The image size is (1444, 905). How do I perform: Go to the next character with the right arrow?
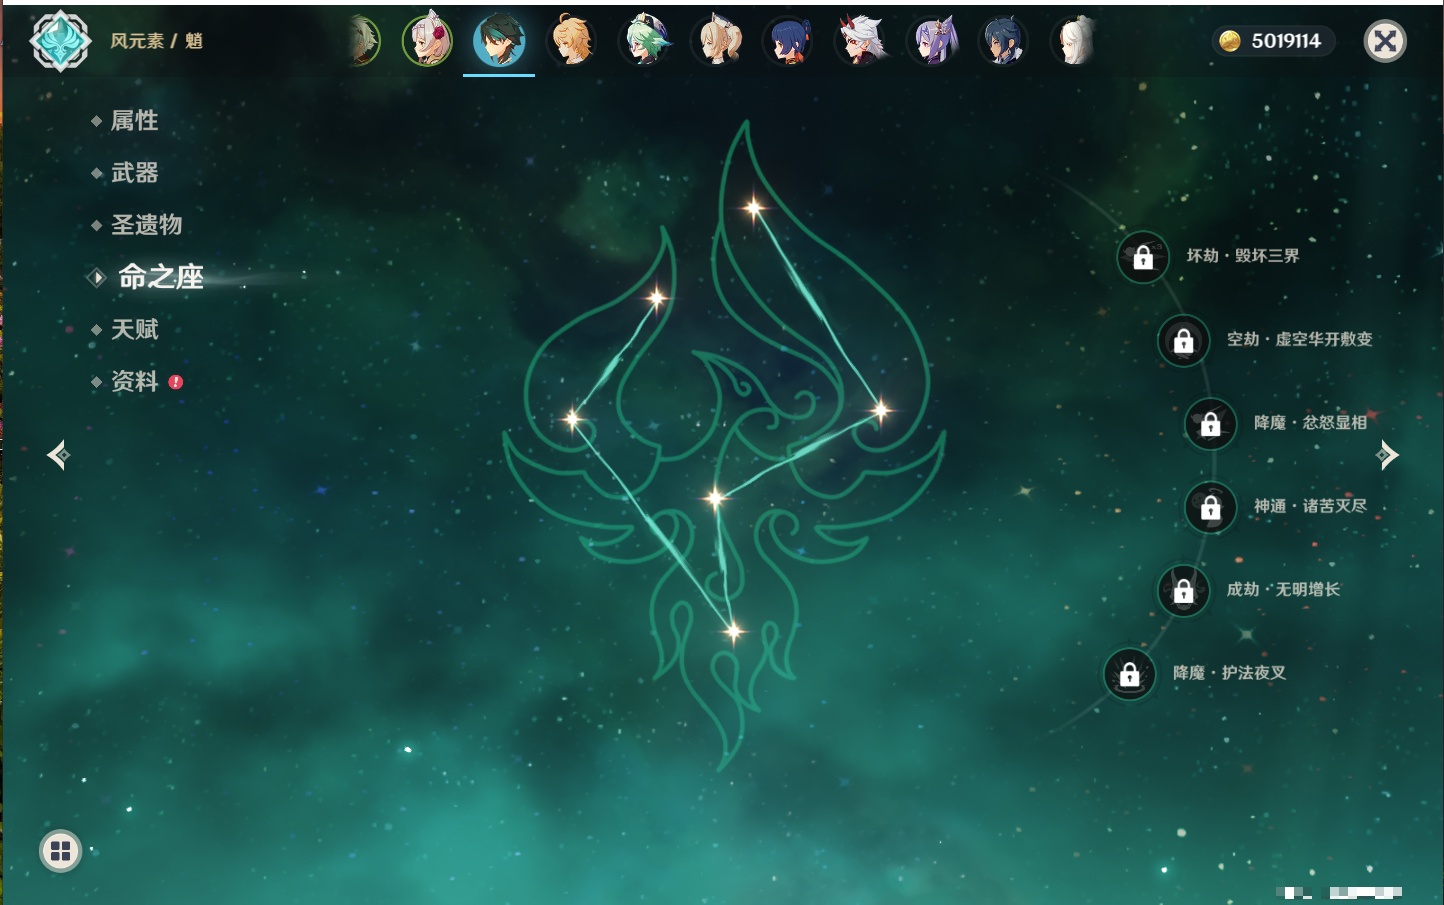[x=1387, y=455]
